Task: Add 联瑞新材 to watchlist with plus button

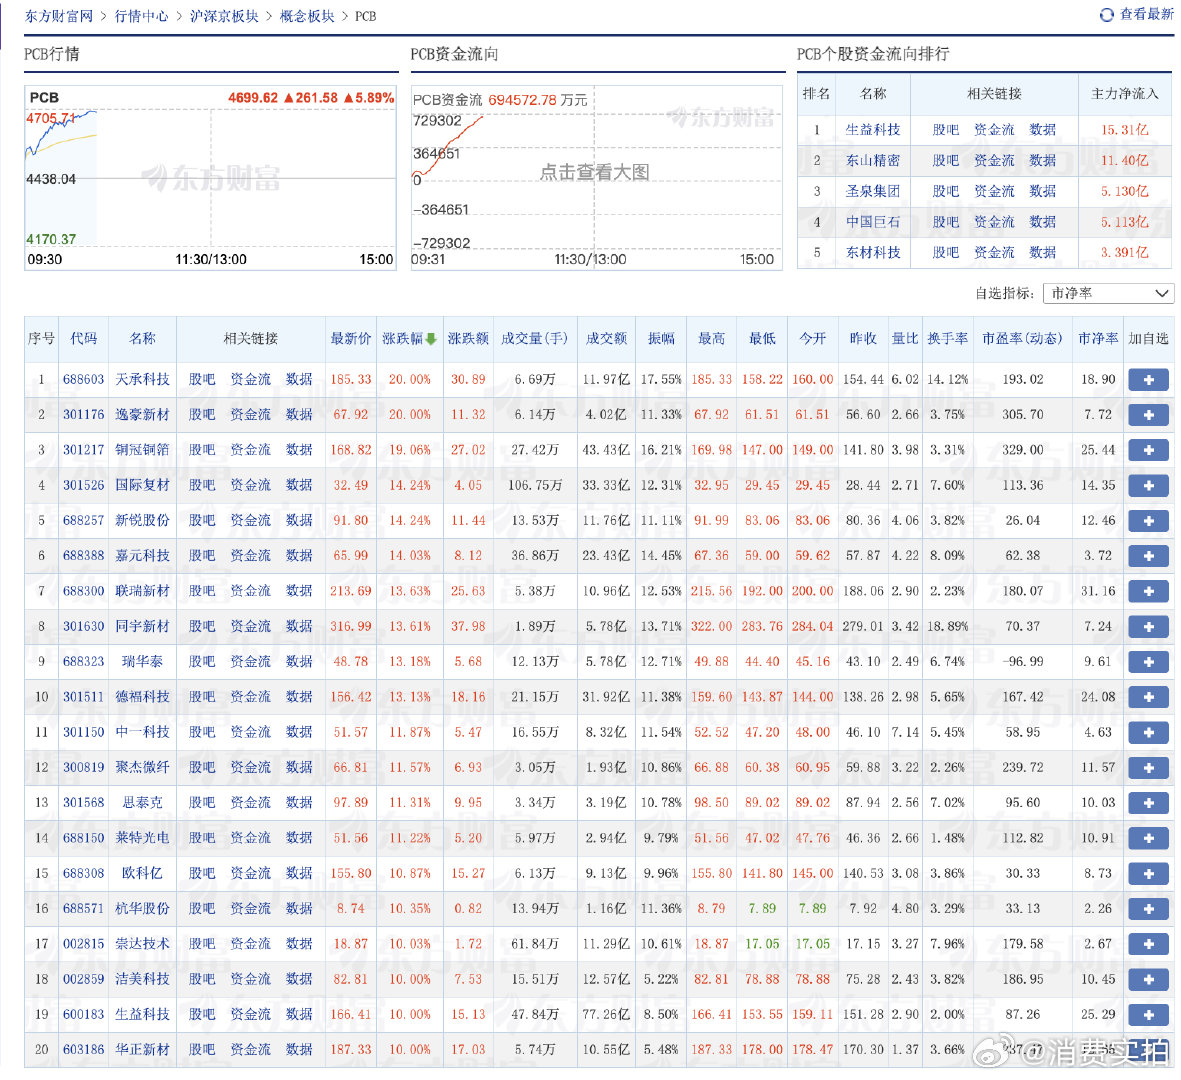Action: (1148, 591)
